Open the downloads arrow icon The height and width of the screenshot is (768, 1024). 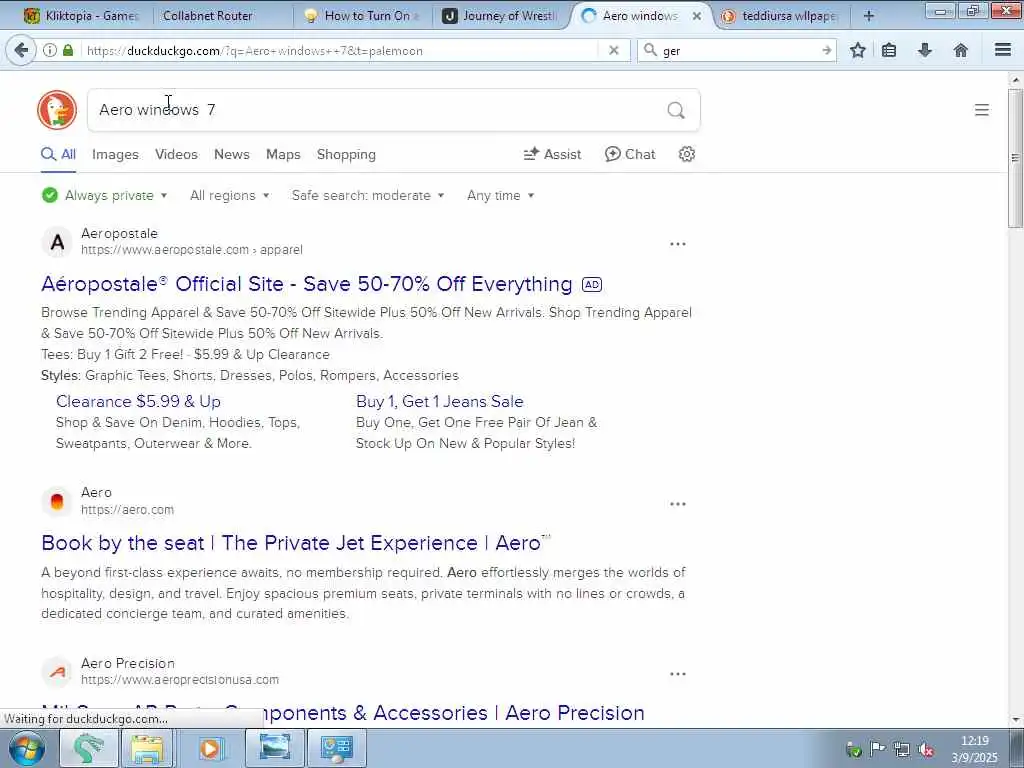click(x=925, y=50)
